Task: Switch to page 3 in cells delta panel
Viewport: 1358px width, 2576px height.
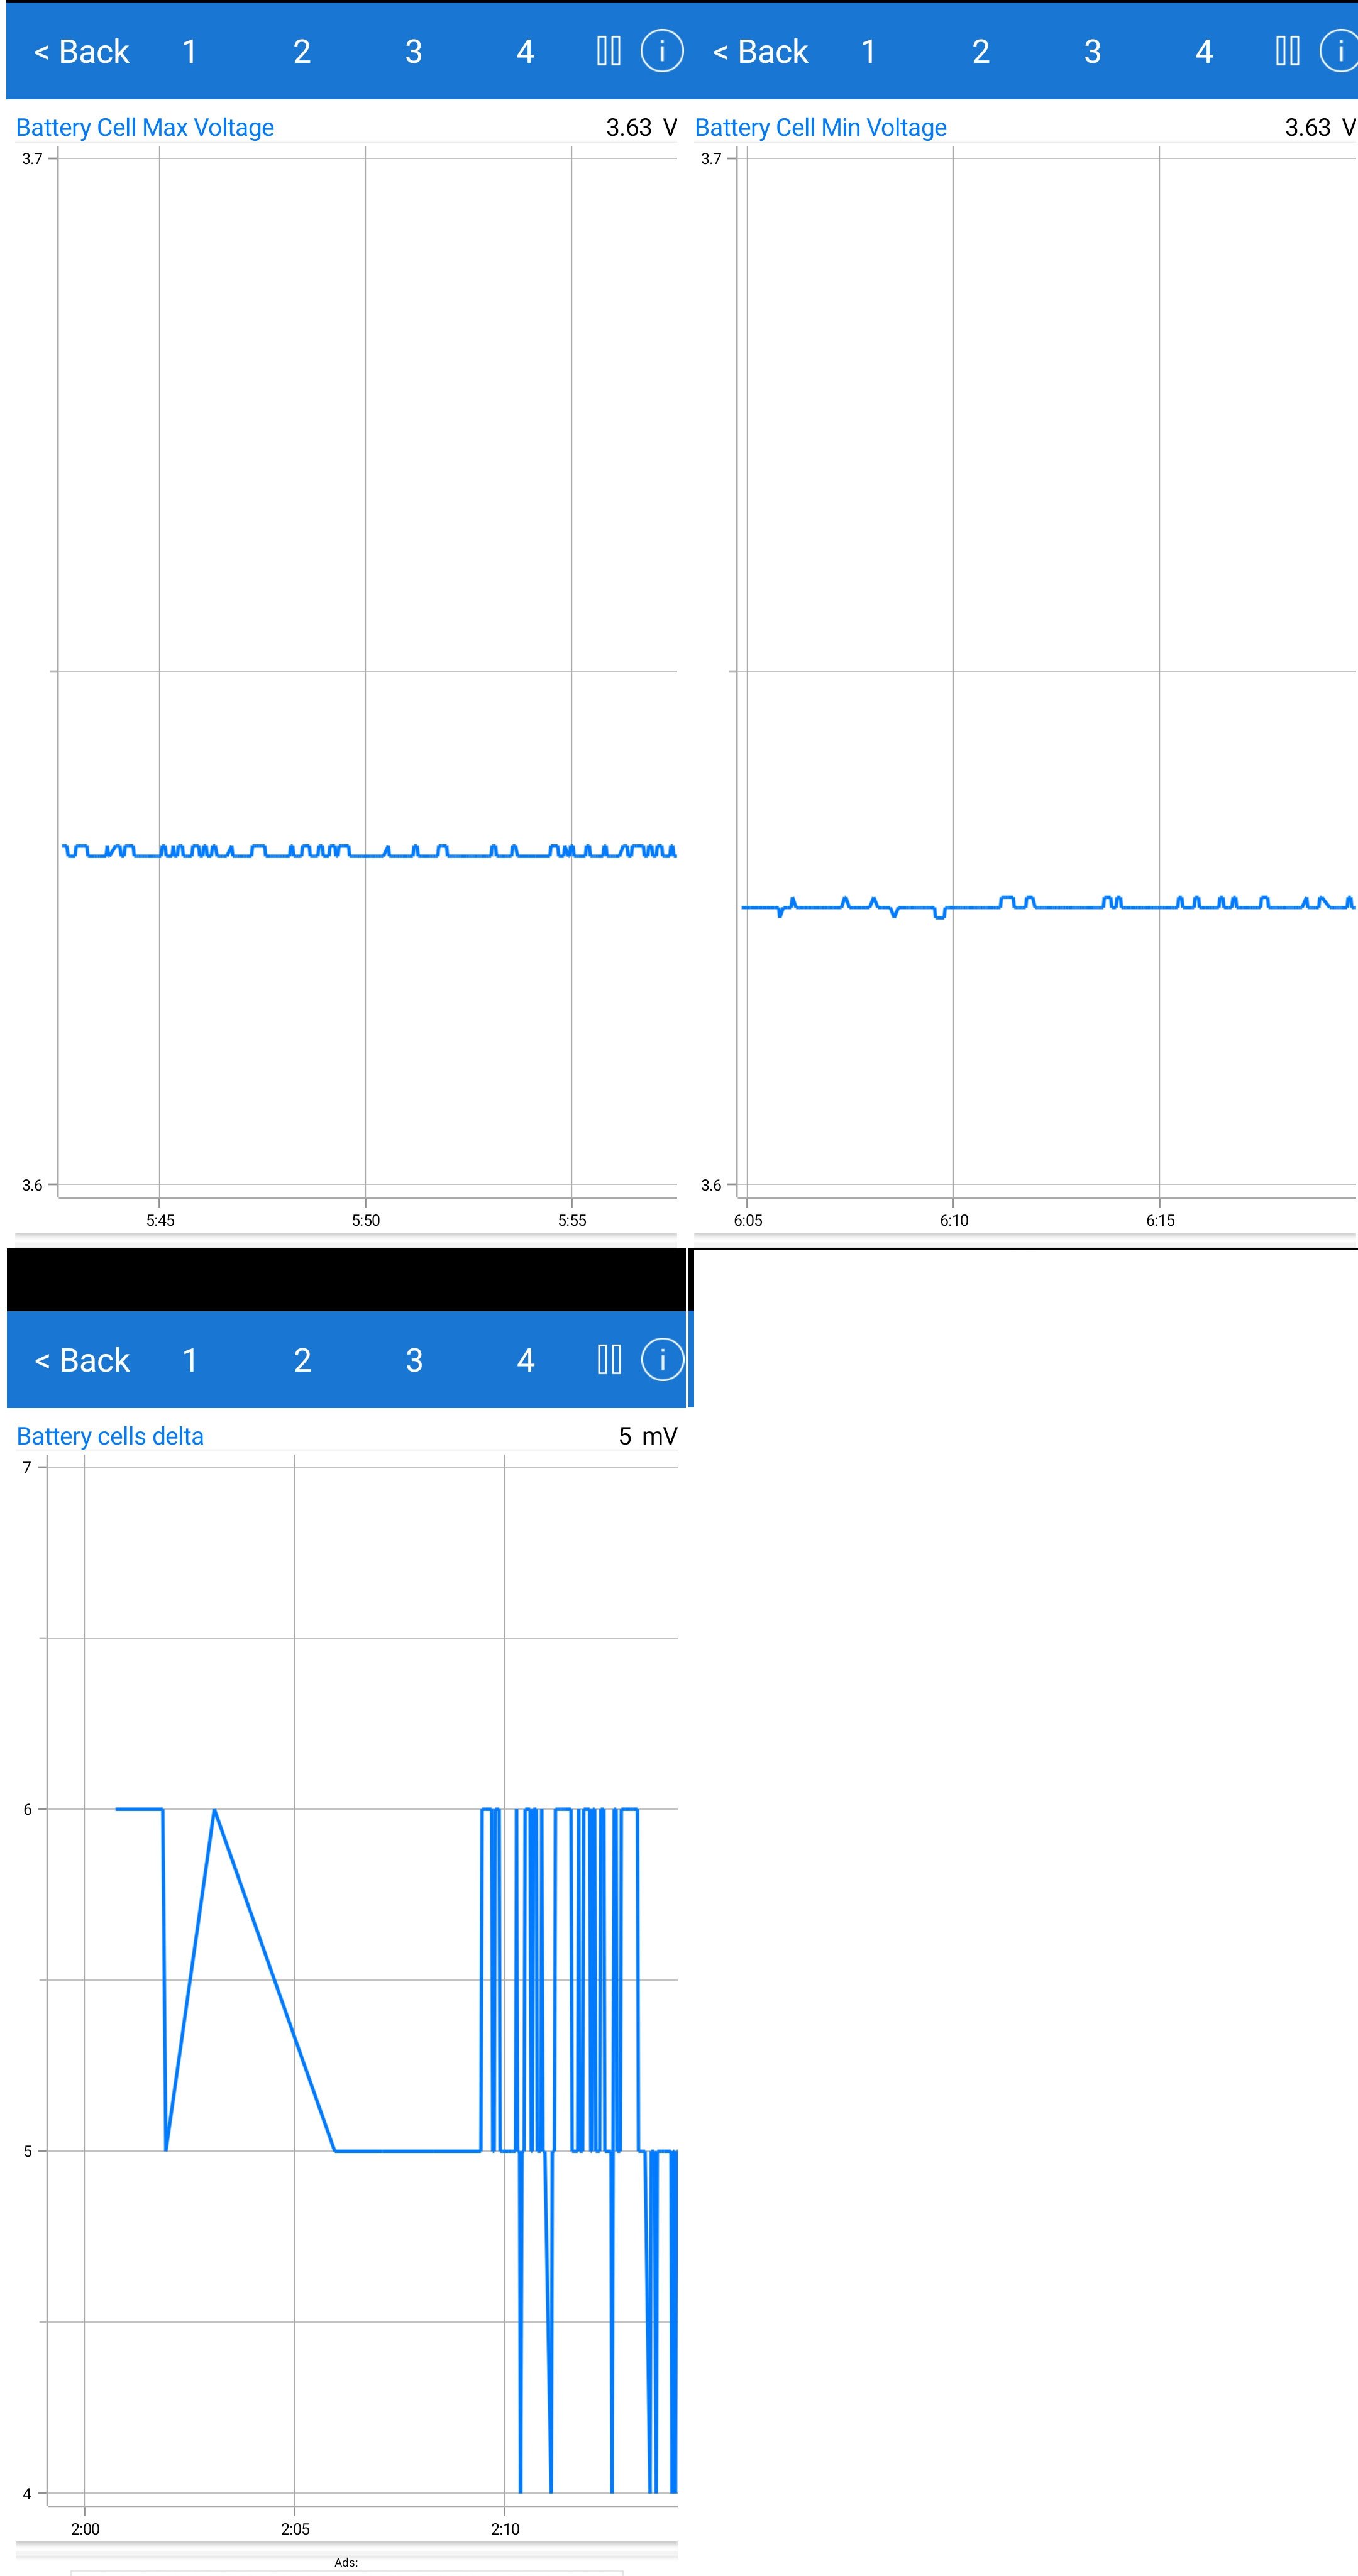Action: [414, 1360]
